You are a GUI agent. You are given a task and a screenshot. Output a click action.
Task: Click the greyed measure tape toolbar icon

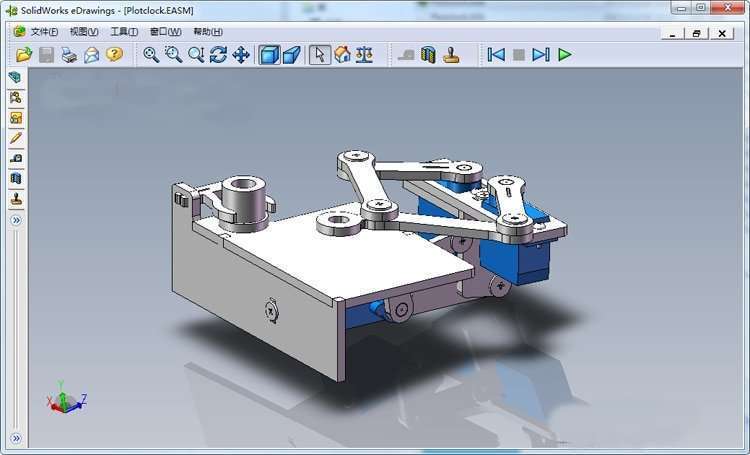pyautogui.click(x=407, y=55)
